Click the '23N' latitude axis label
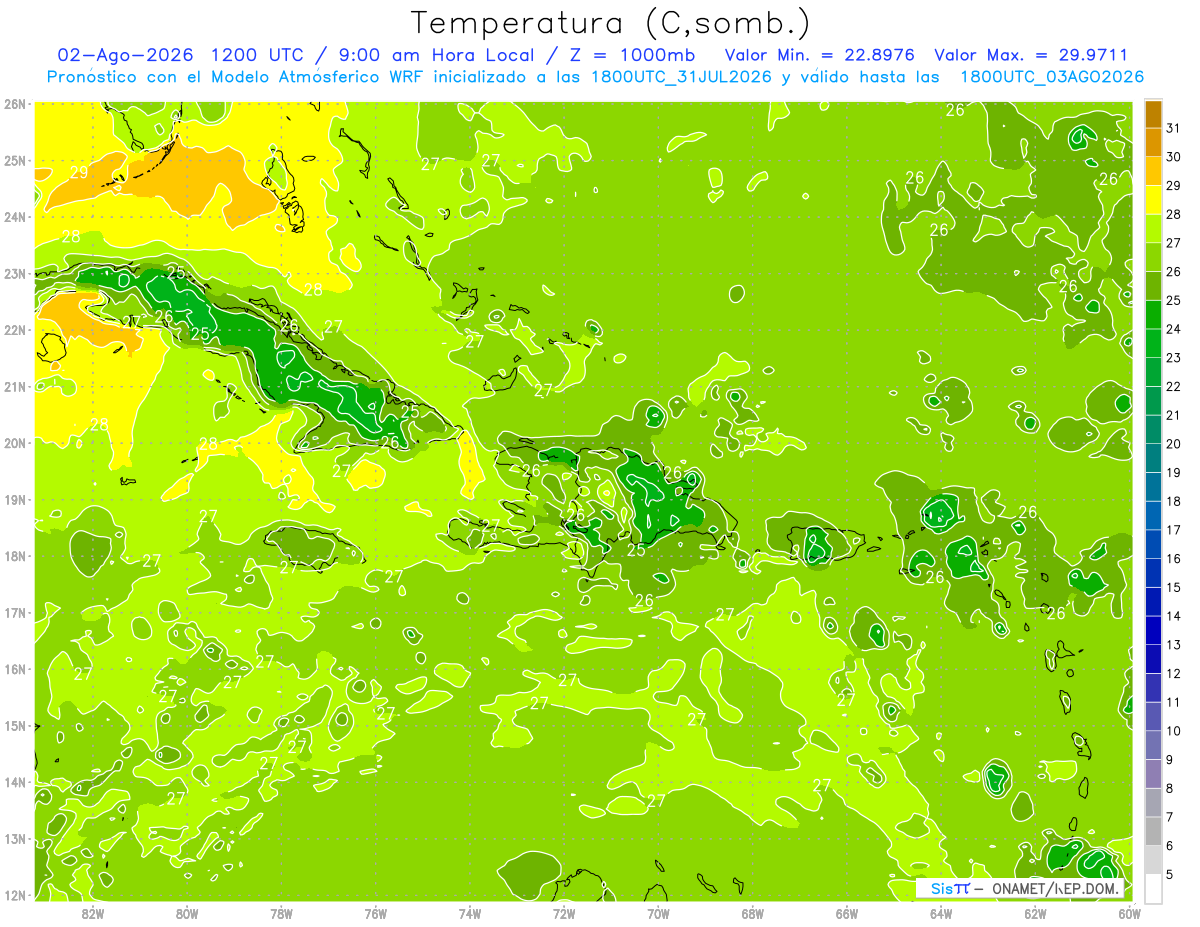Screen dimensions: 1200x927 (15, 274)
